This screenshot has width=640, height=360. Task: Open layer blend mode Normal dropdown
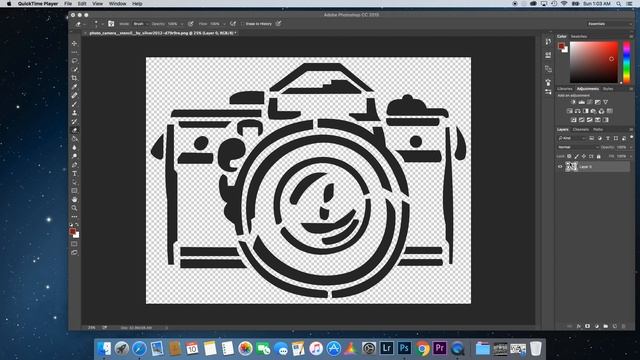577,147
